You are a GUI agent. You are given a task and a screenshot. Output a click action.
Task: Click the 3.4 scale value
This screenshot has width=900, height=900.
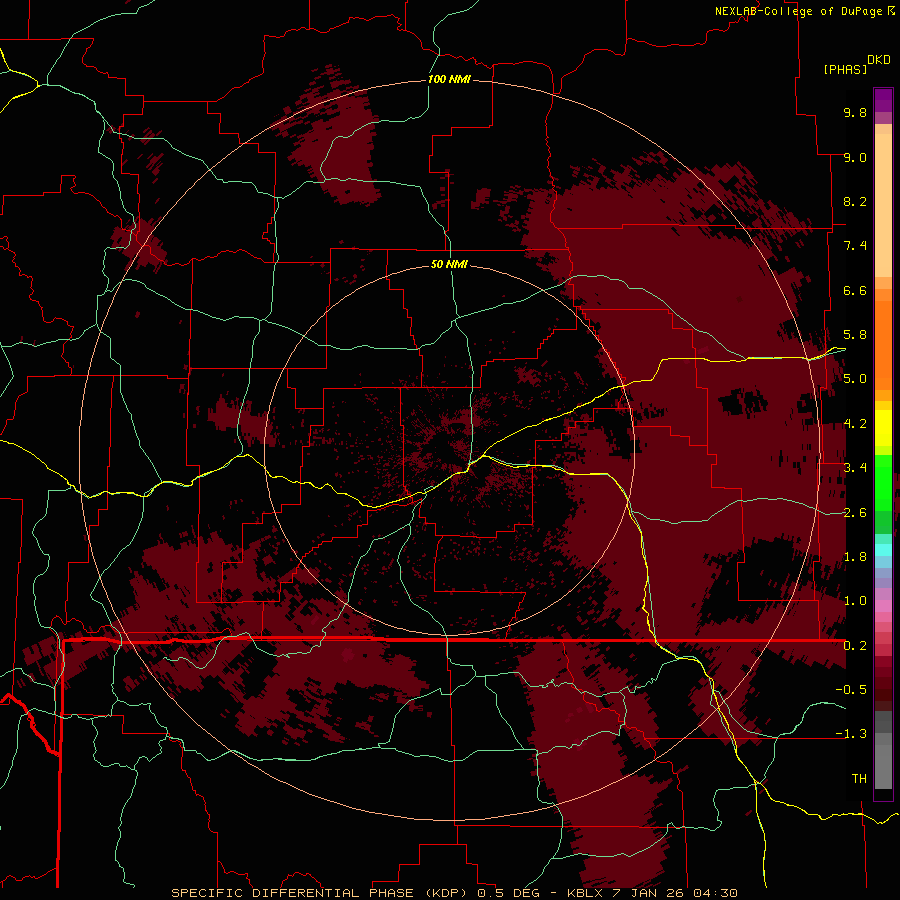(x=855, y=468)
